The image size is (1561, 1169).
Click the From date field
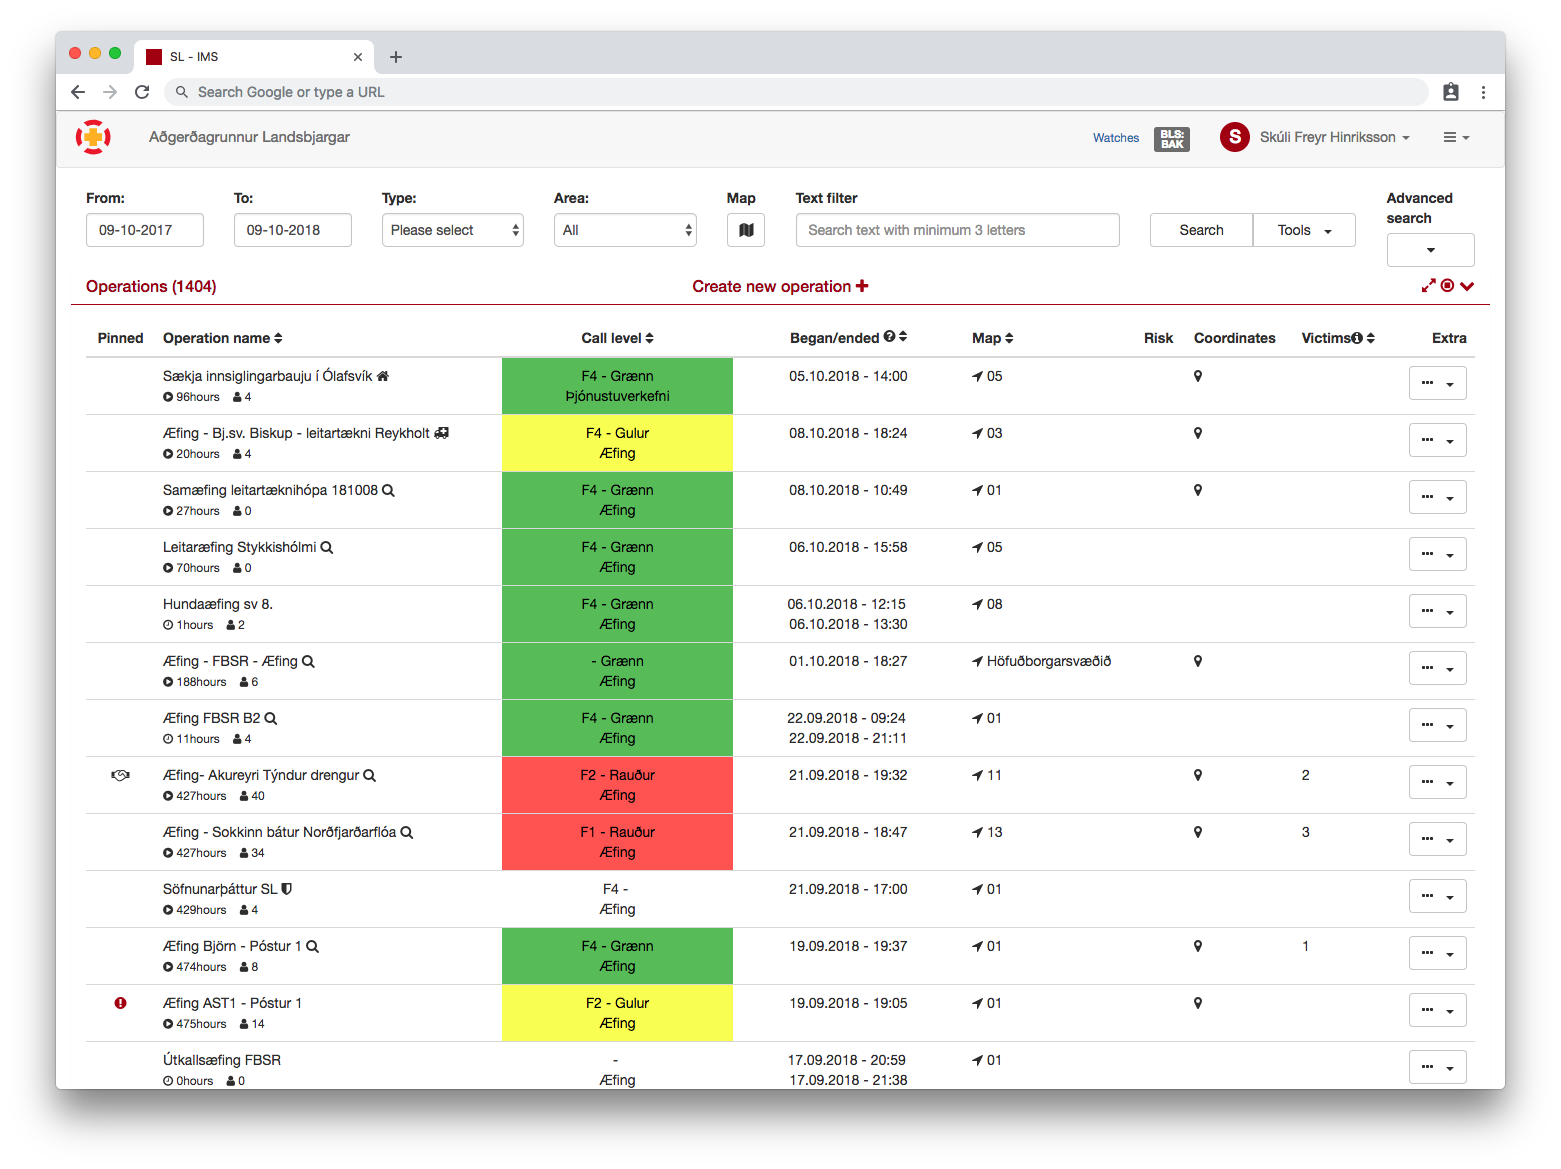coord(145,230)
